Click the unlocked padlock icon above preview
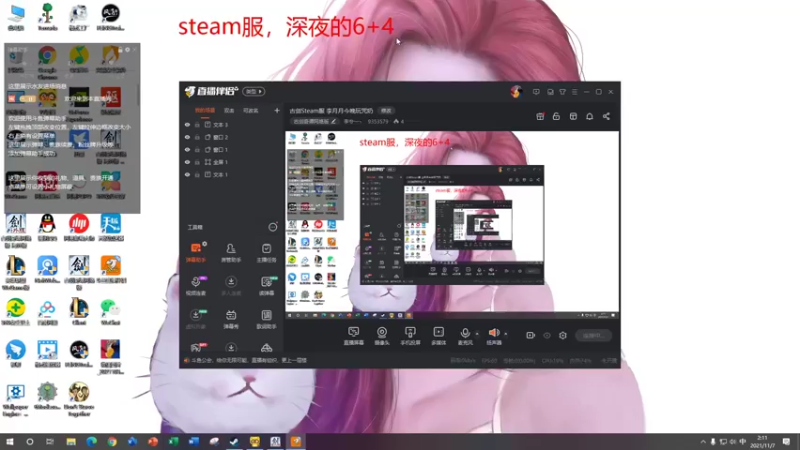 (x=556, y=116)
